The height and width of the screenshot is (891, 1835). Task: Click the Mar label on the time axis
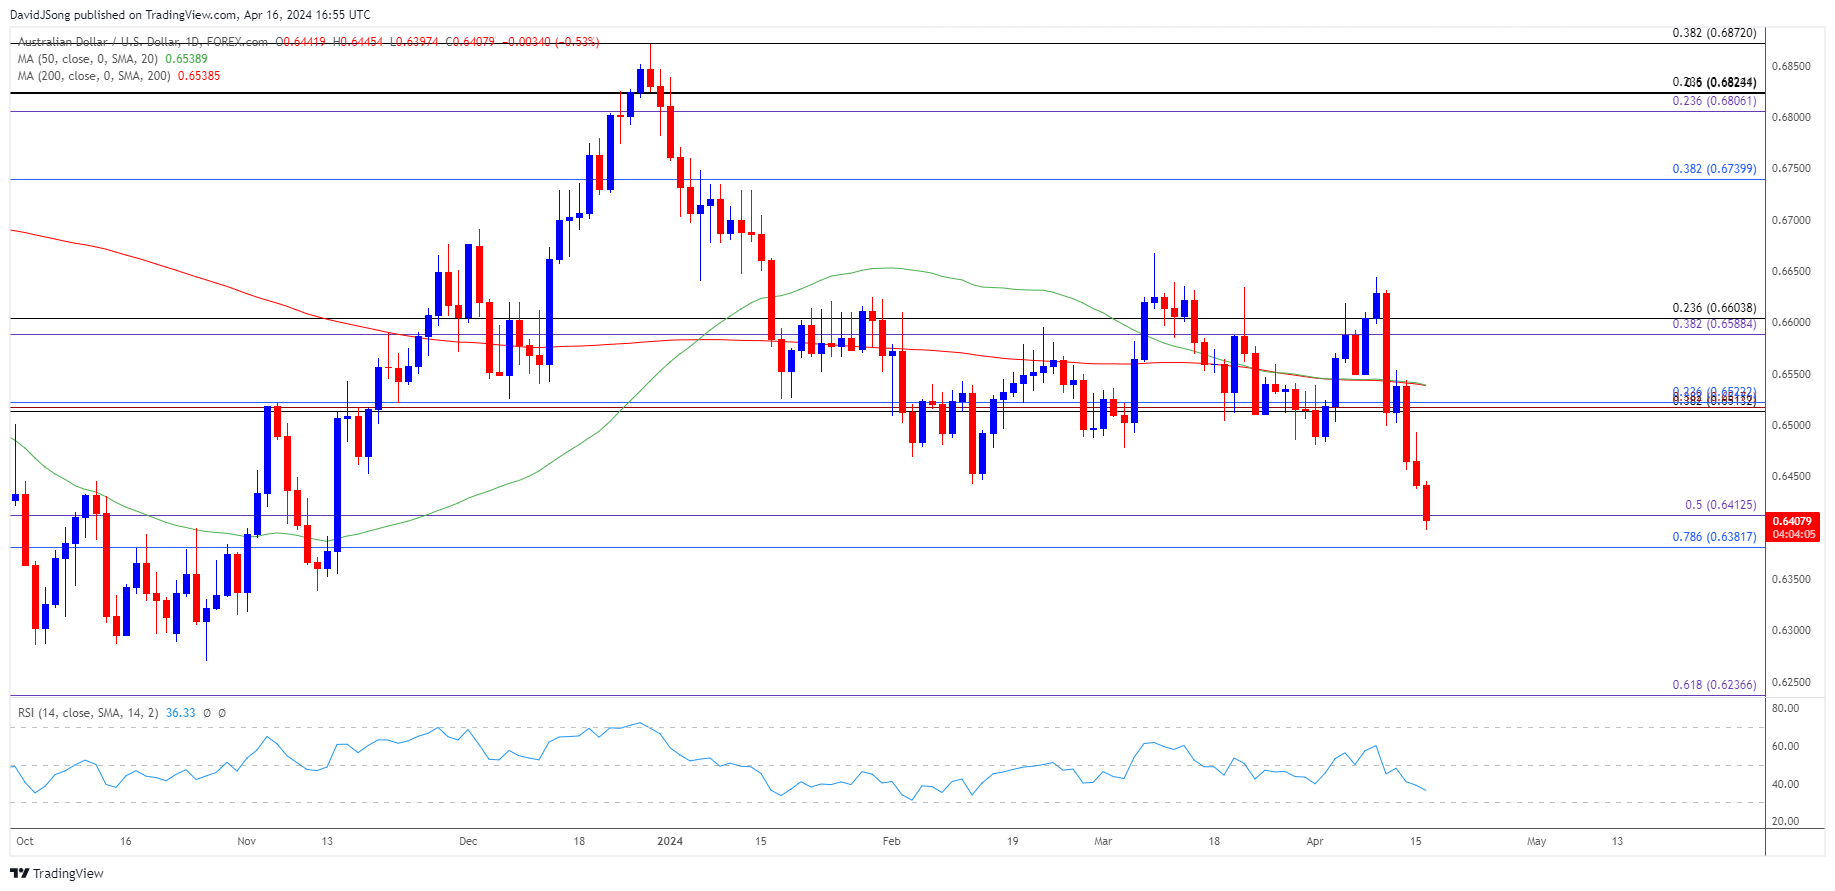[x=1103, y=842]
